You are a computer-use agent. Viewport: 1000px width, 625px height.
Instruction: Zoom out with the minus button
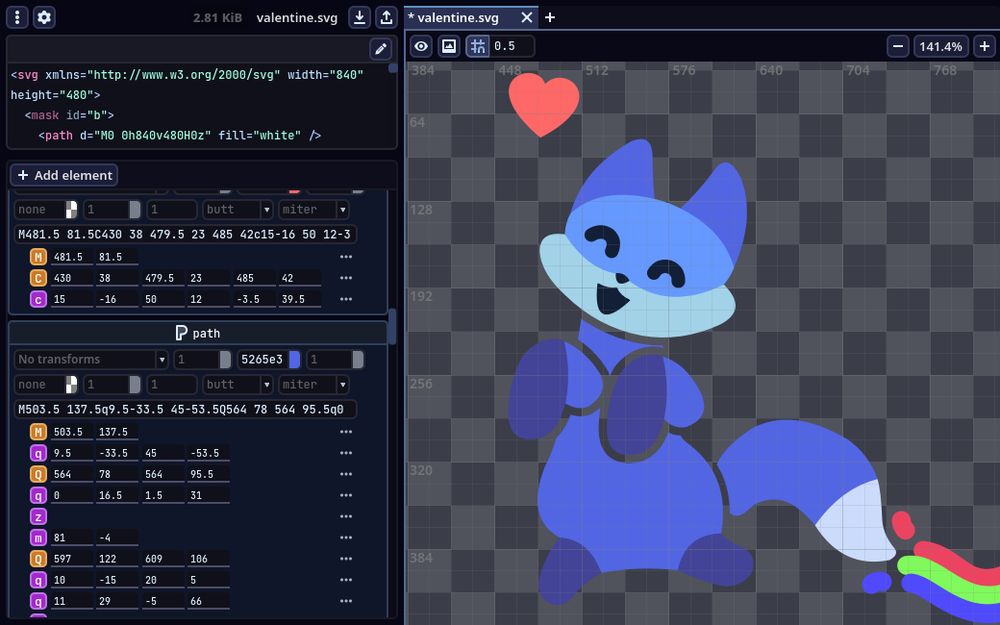pos(898,46)
